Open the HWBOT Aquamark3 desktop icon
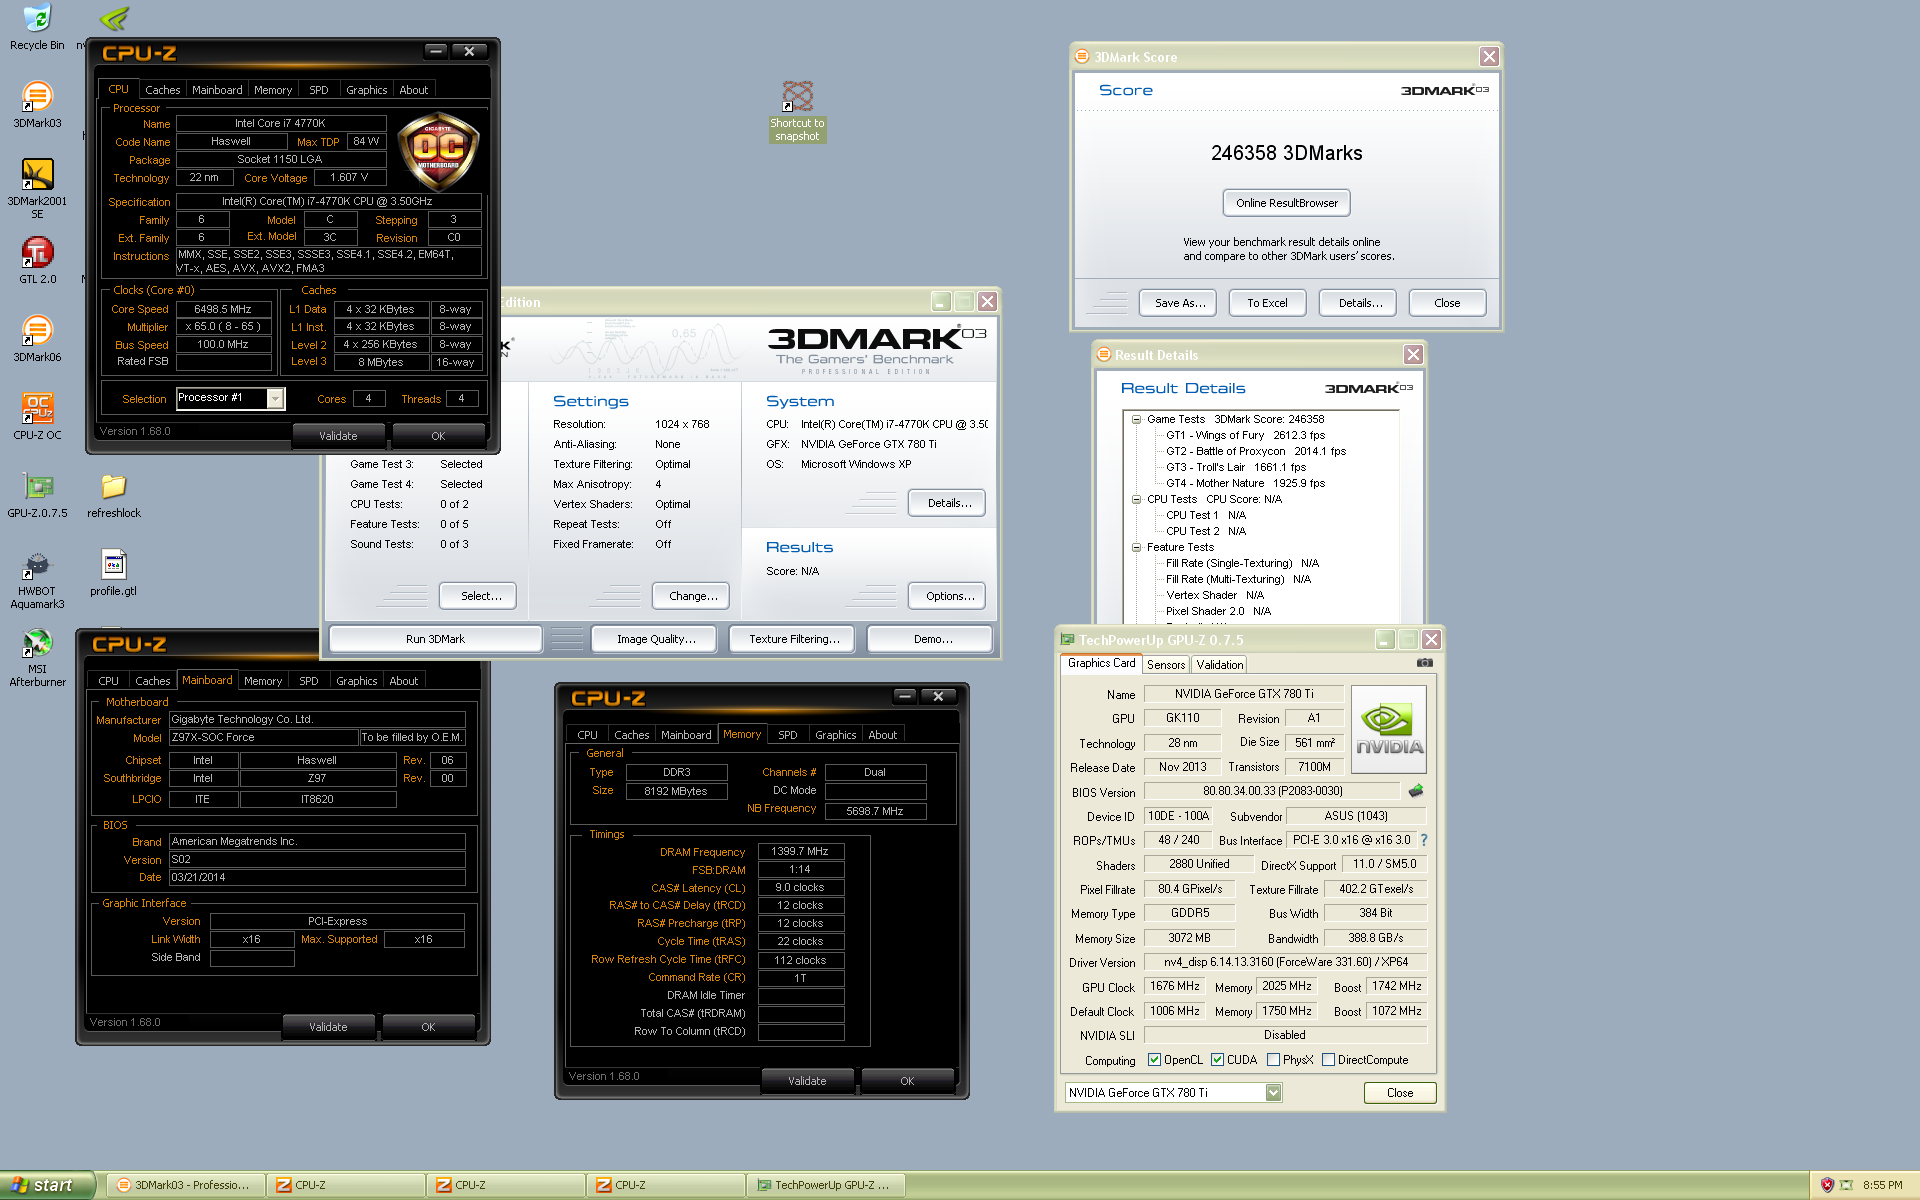This screenshot has width=1920, height=1200. point(37,580)
